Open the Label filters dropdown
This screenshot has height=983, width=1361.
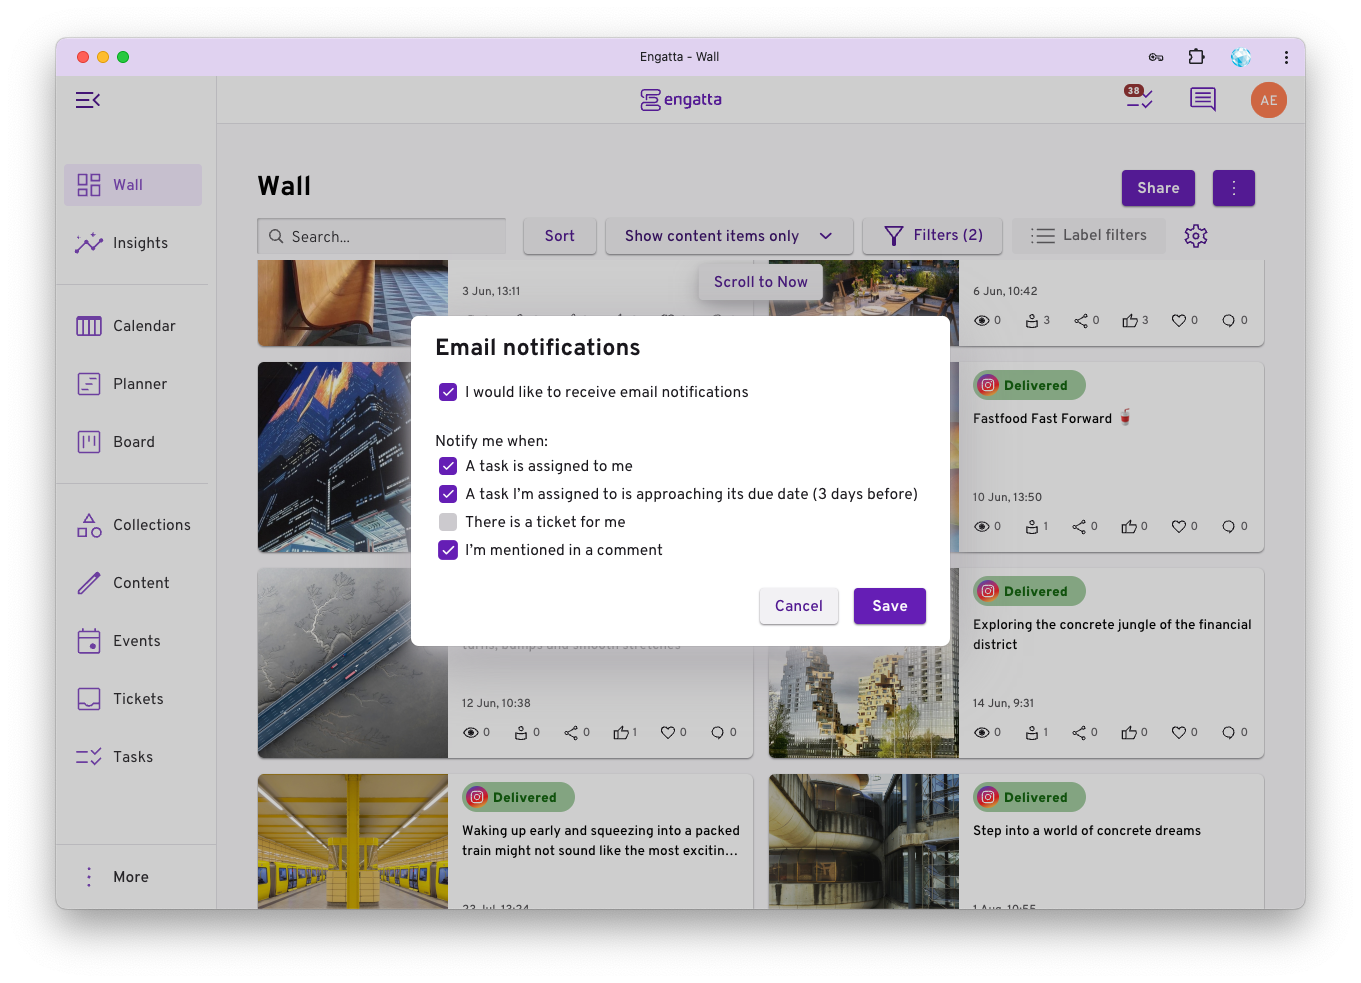(x=1088, y=235)
